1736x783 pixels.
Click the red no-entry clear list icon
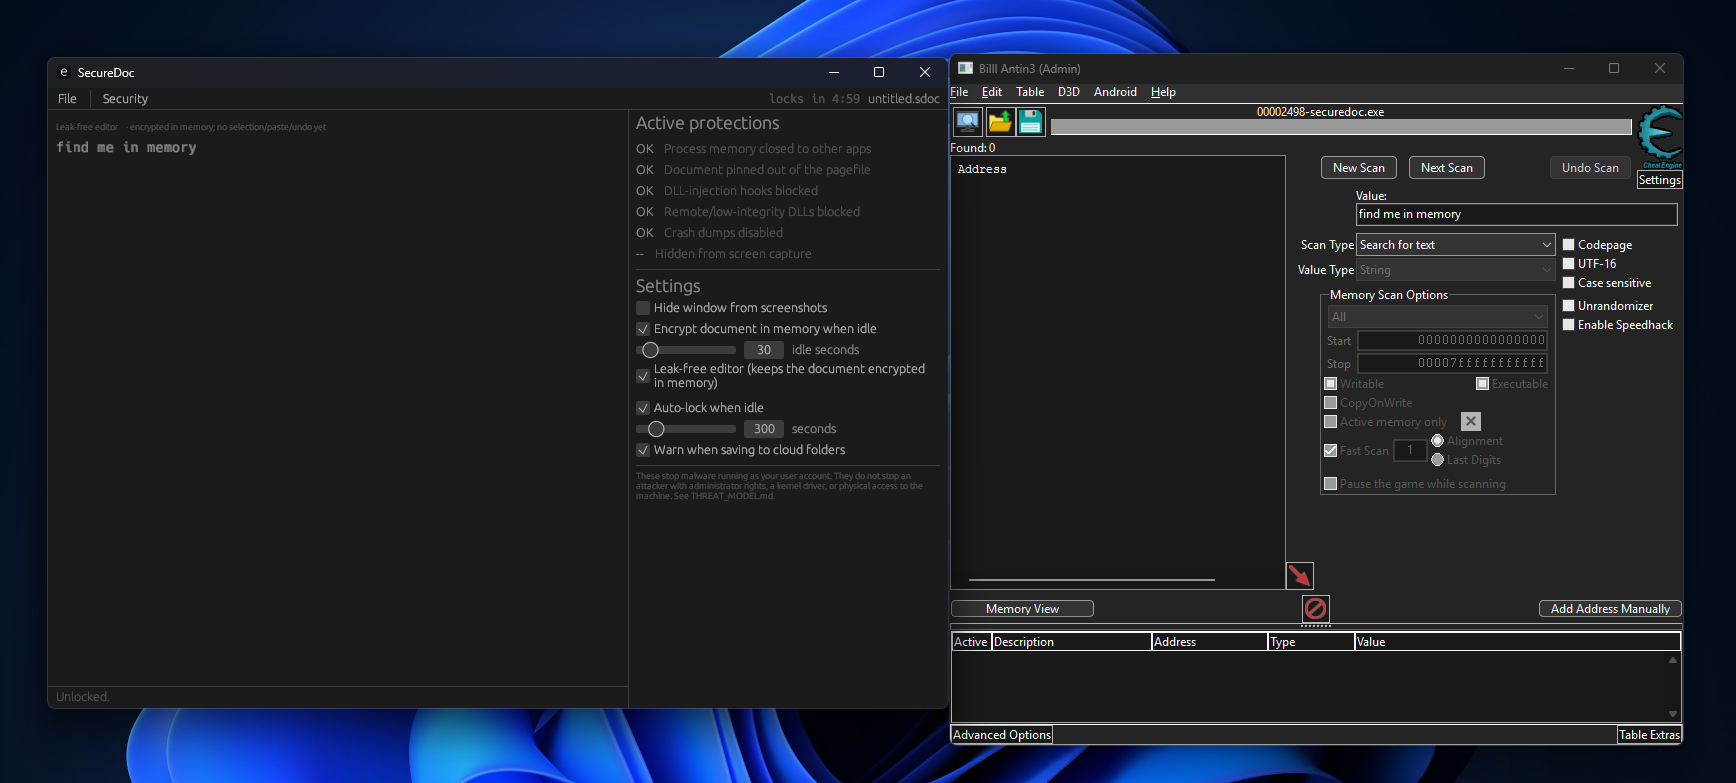[x=1315, y=608]
